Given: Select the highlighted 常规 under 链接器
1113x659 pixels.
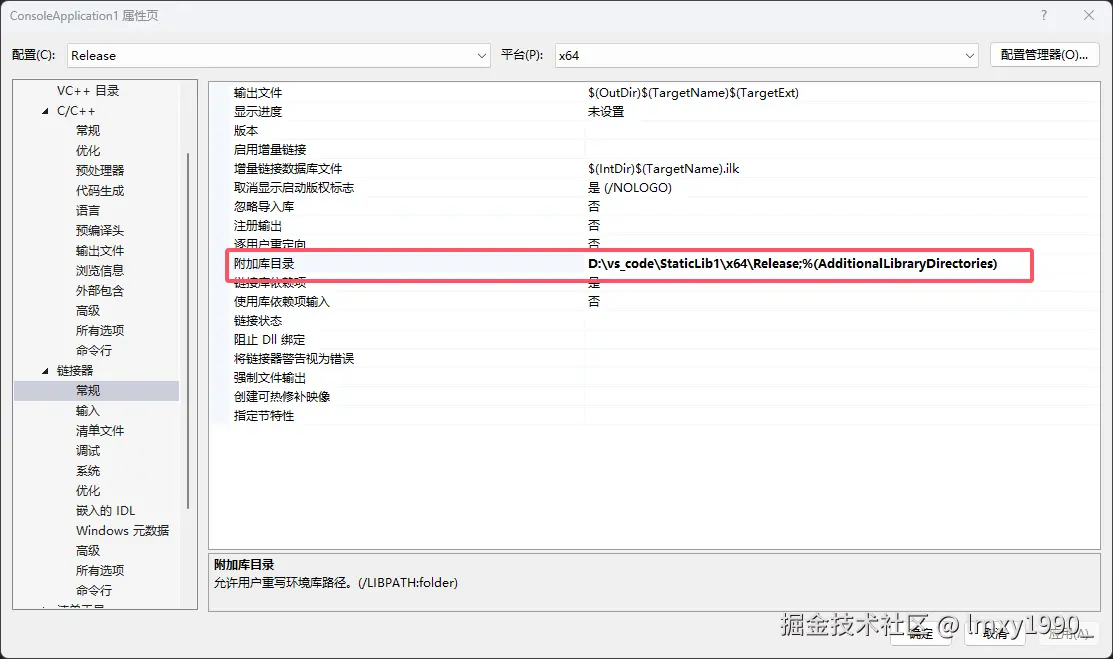Looking at the screenshot, I should 97,391.
